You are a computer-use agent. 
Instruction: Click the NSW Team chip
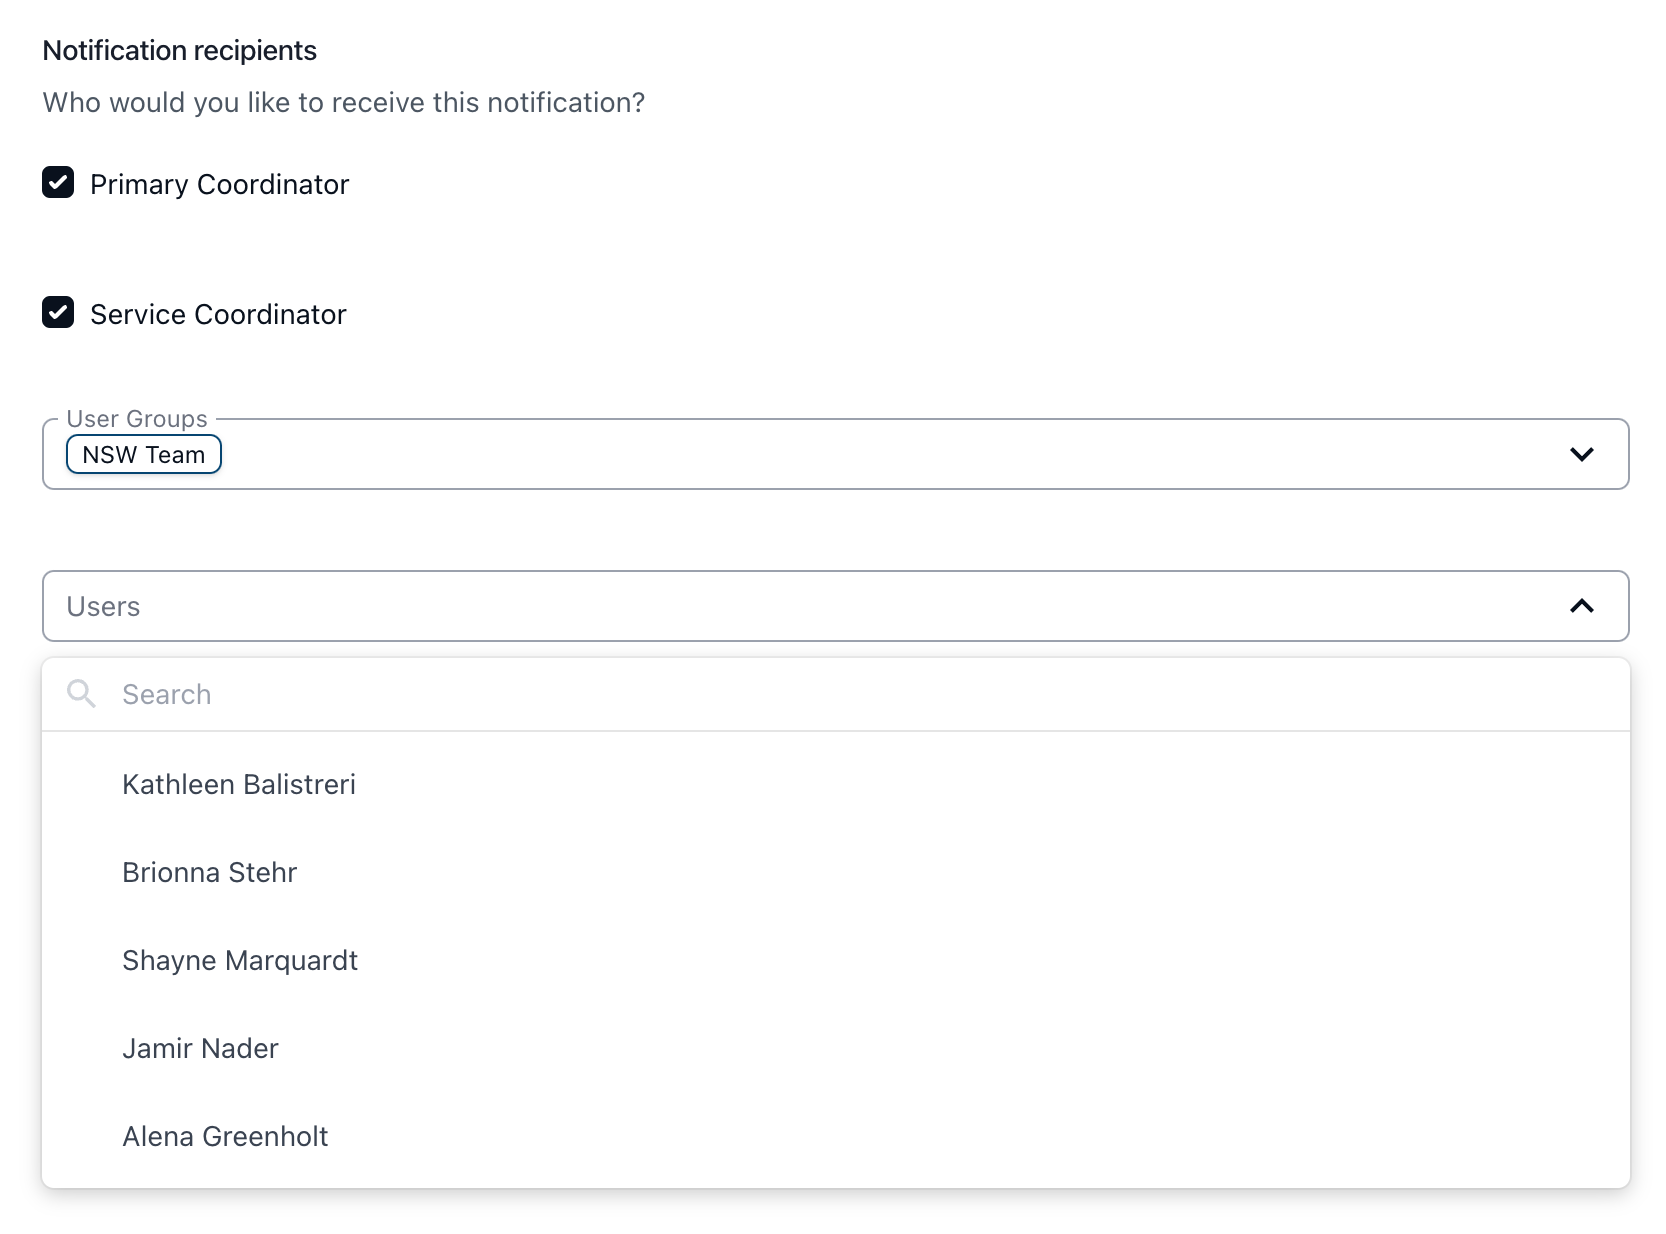[x=143, y=455]
